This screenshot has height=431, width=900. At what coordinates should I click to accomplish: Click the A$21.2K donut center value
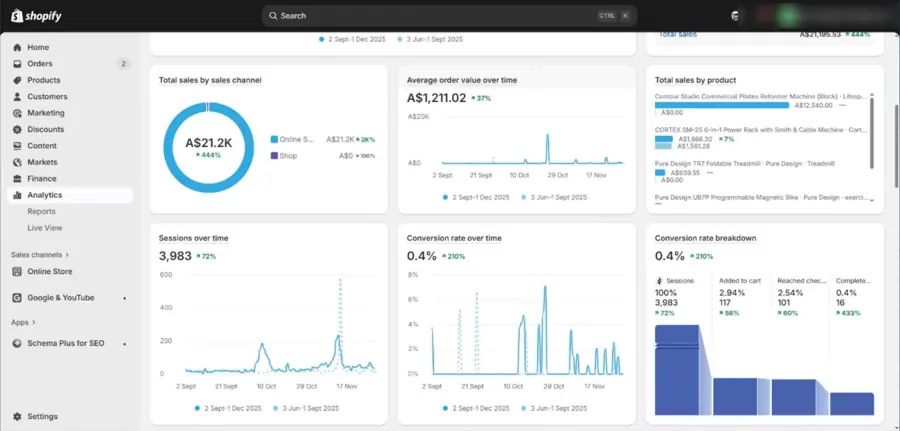208,143
